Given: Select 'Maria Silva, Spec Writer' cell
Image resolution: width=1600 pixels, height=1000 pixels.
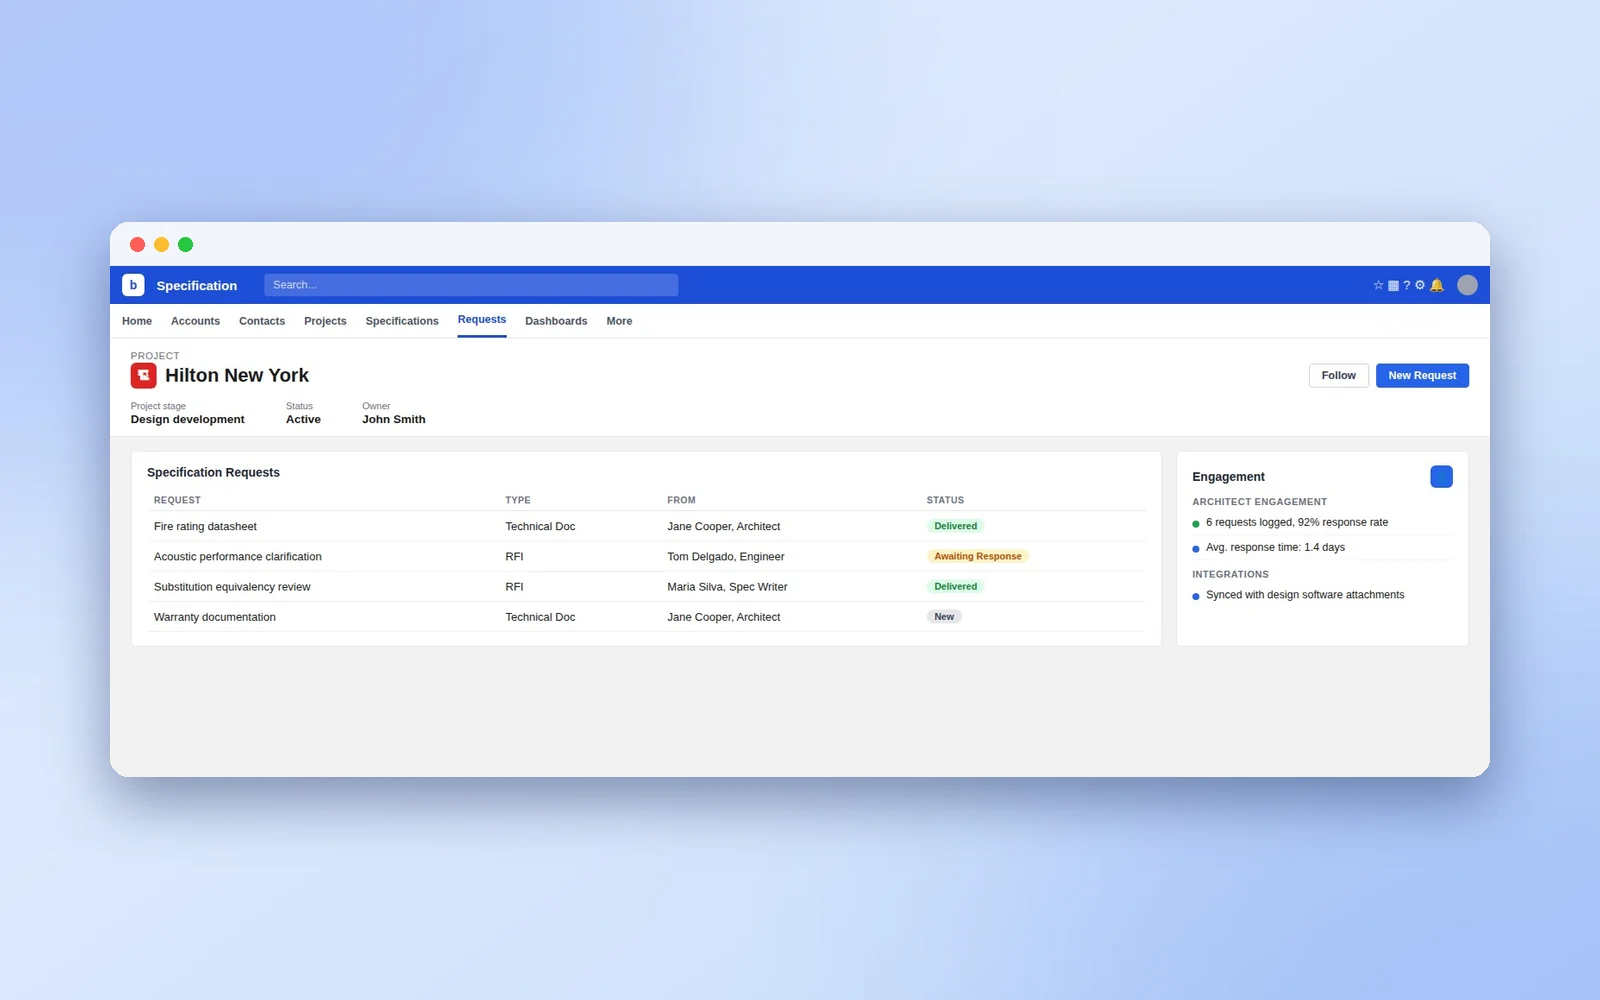Looking at the screenshot, I should [x=727, y=587].
